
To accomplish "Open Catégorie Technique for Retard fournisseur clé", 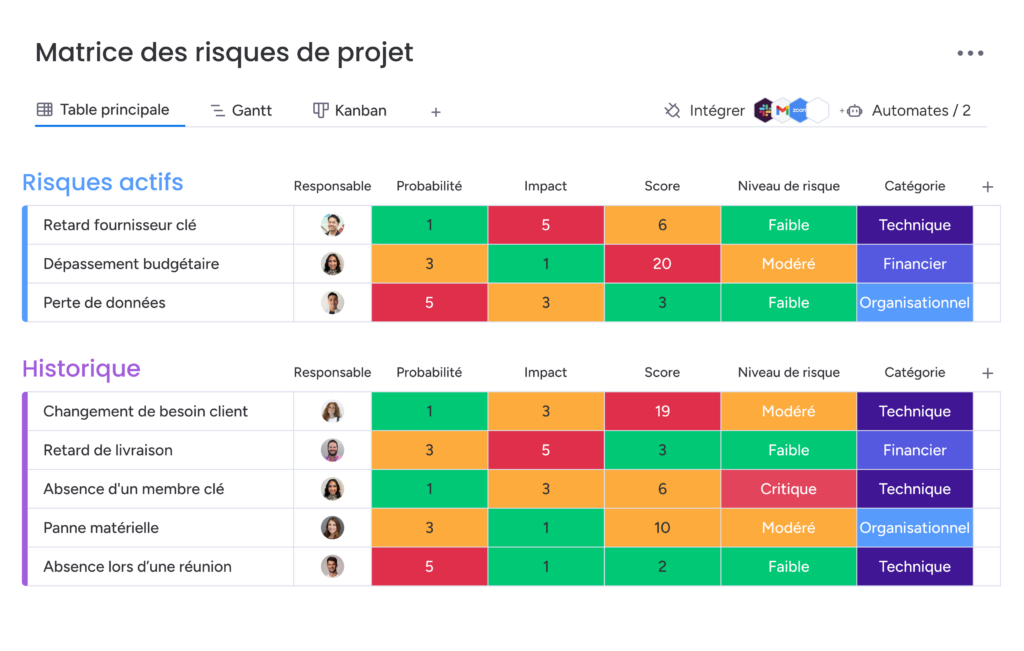I will click(x=914, y=225).
